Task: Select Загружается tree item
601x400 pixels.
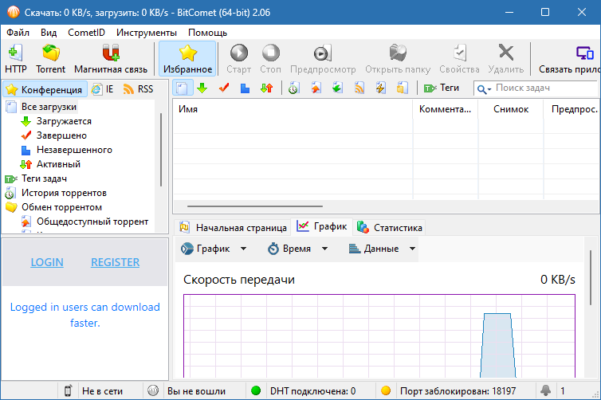Action: coord(64,121)
